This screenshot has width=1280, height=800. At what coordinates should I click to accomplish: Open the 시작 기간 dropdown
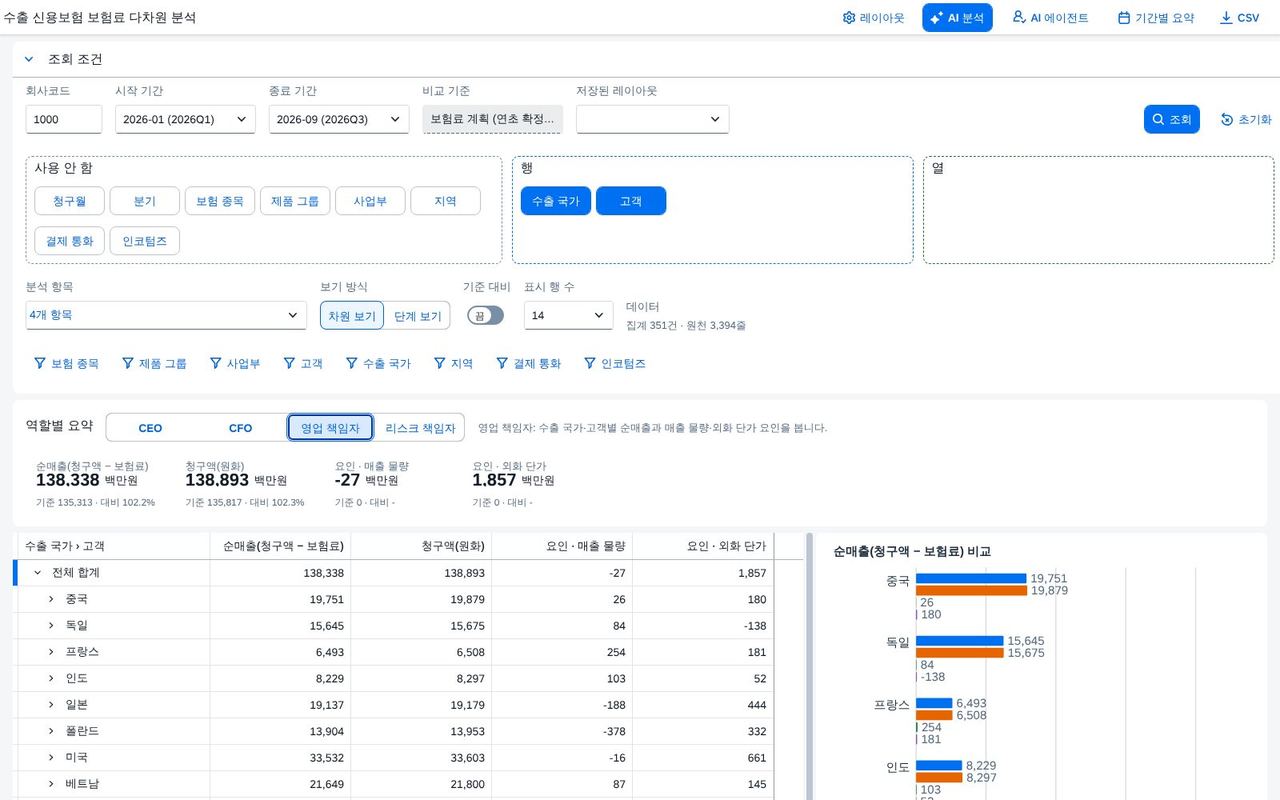(x=185, y=119)
